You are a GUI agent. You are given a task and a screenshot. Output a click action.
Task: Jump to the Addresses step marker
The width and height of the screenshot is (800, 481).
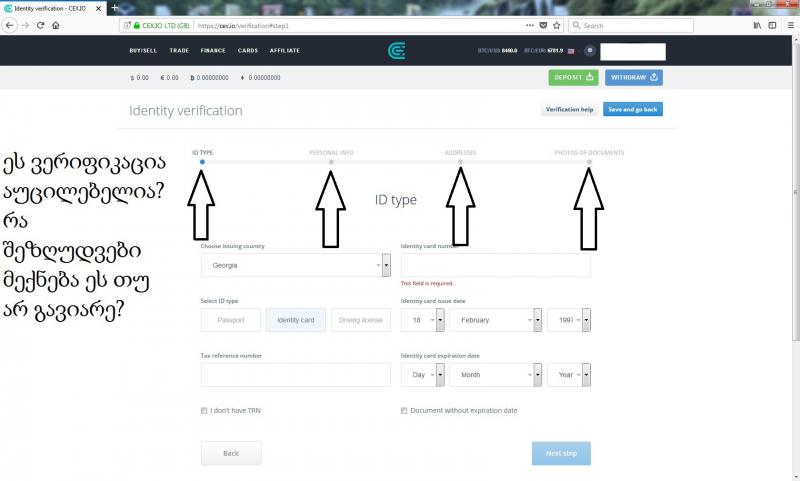[x=460, y=161]
